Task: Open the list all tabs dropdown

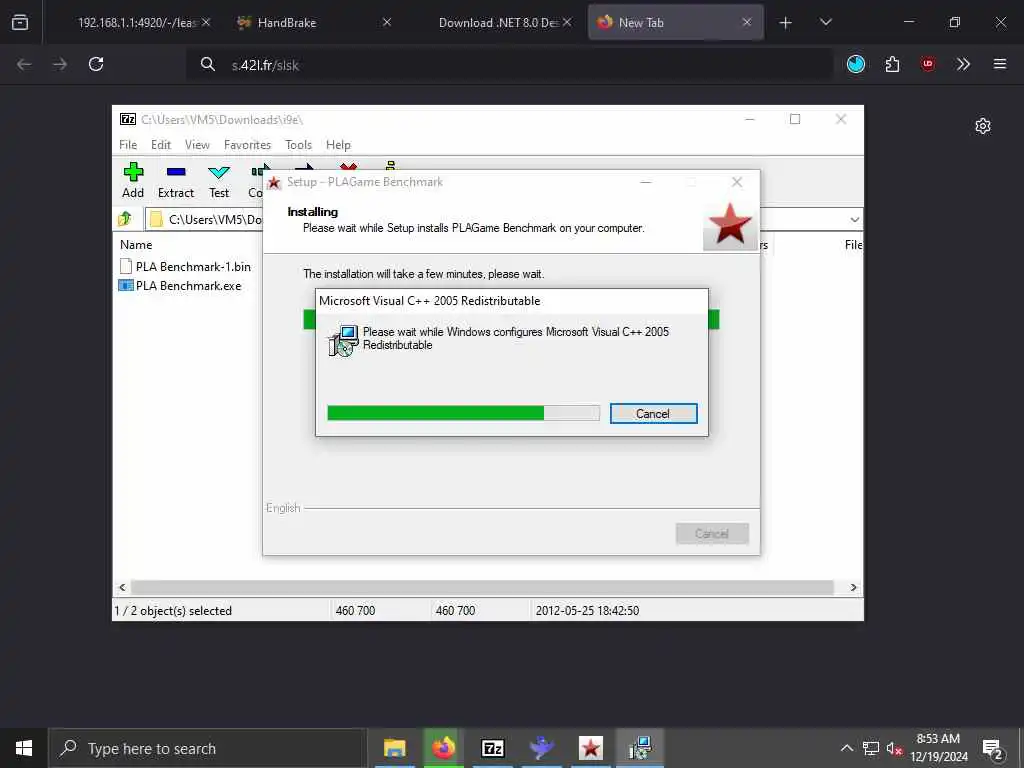Action: click(x=825, y=22)
